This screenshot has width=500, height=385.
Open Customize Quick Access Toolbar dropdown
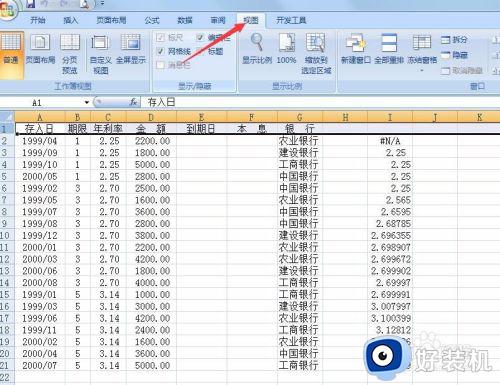(x=102, y=4)
